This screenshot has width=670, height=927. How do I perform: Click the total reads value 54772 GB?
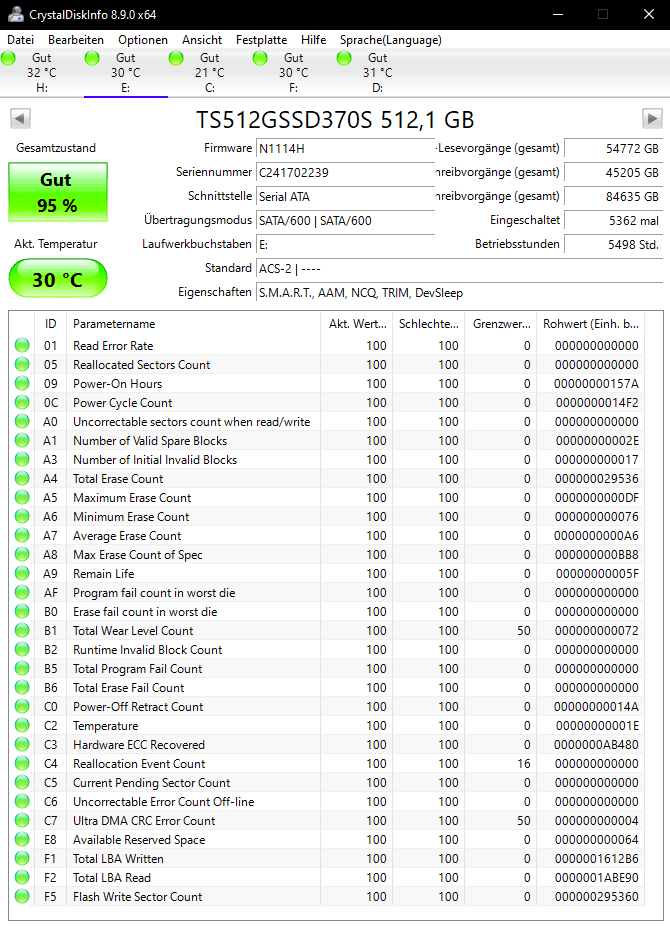click(x=613, y=148)
